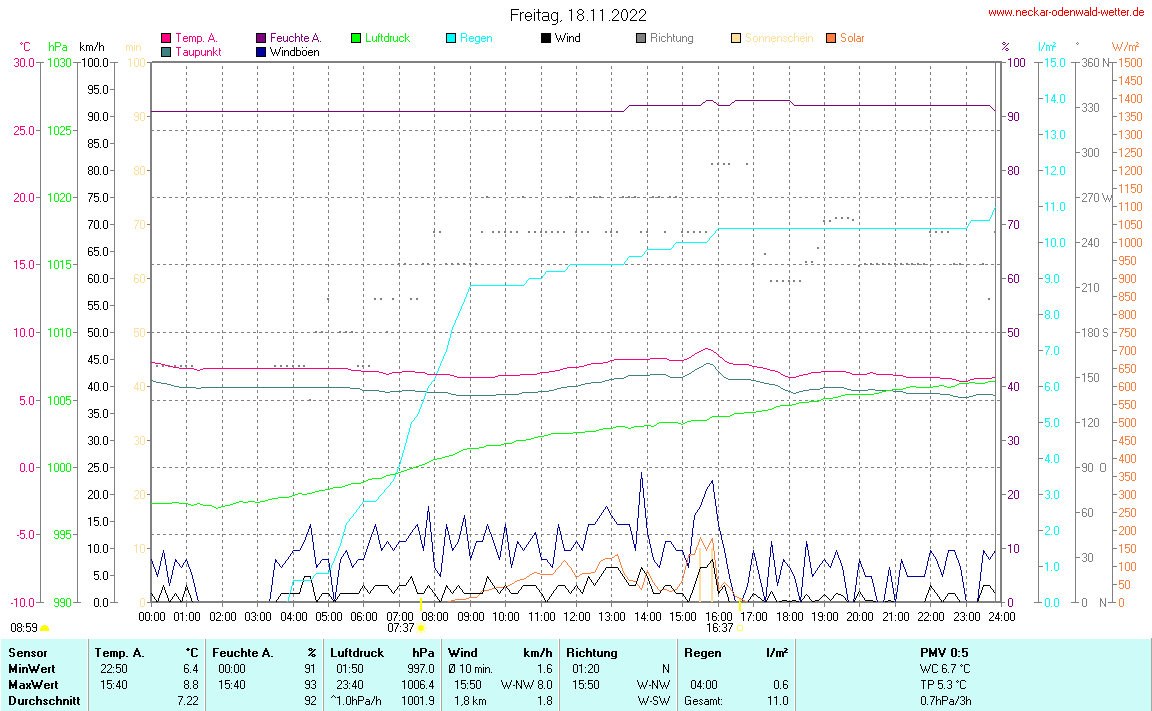This screenshot has height=711, width=1152.
Task: Click the ^1.0hPa/h pressure rate label
Action: tap(356, 701)
